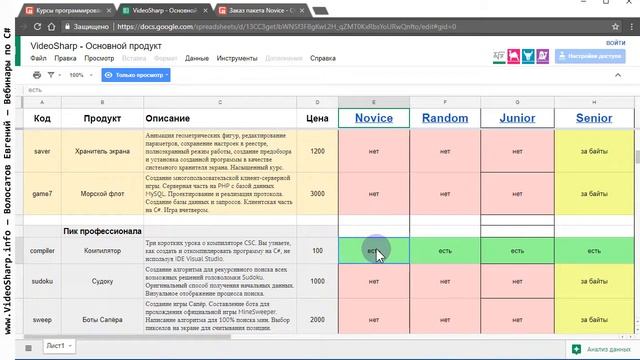Select the game7 code cell

42,193
